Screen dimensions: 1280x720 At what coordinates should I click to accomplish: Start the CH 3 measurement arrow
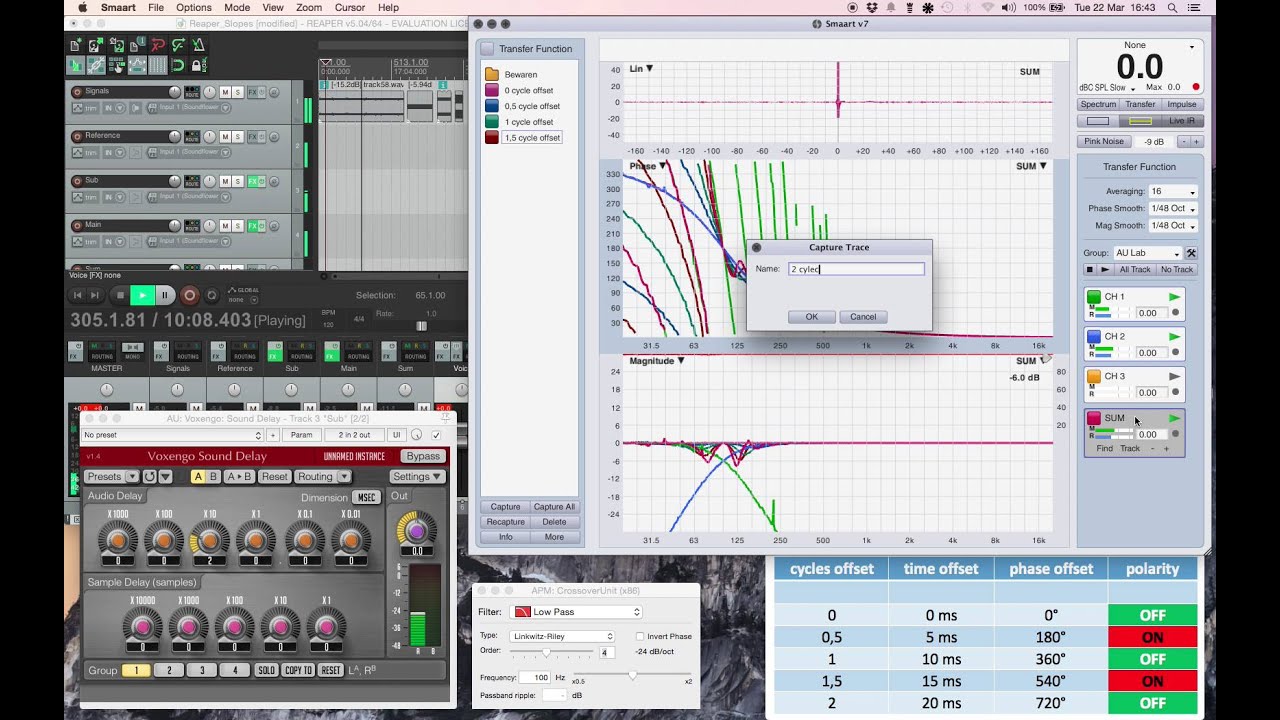[1174, 377]
